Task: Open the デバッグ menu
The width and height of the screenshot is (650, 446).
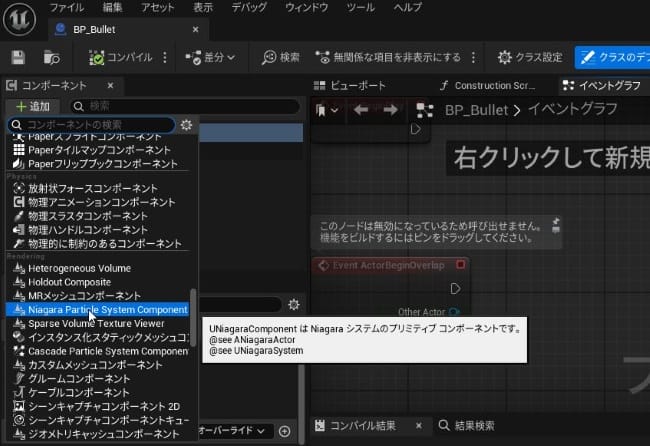Action: 249,7
